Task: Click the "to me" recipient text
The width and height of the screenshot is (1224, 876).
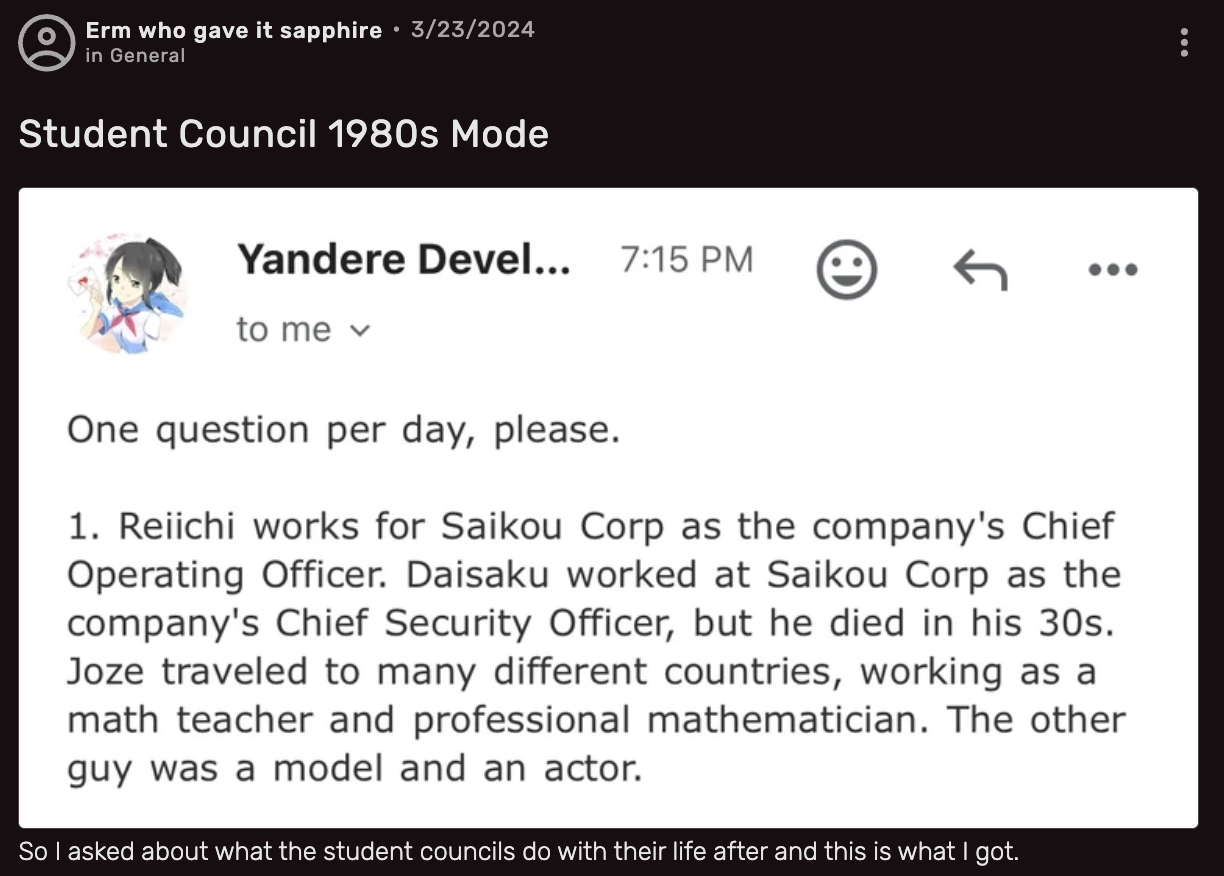Action: 284,329
